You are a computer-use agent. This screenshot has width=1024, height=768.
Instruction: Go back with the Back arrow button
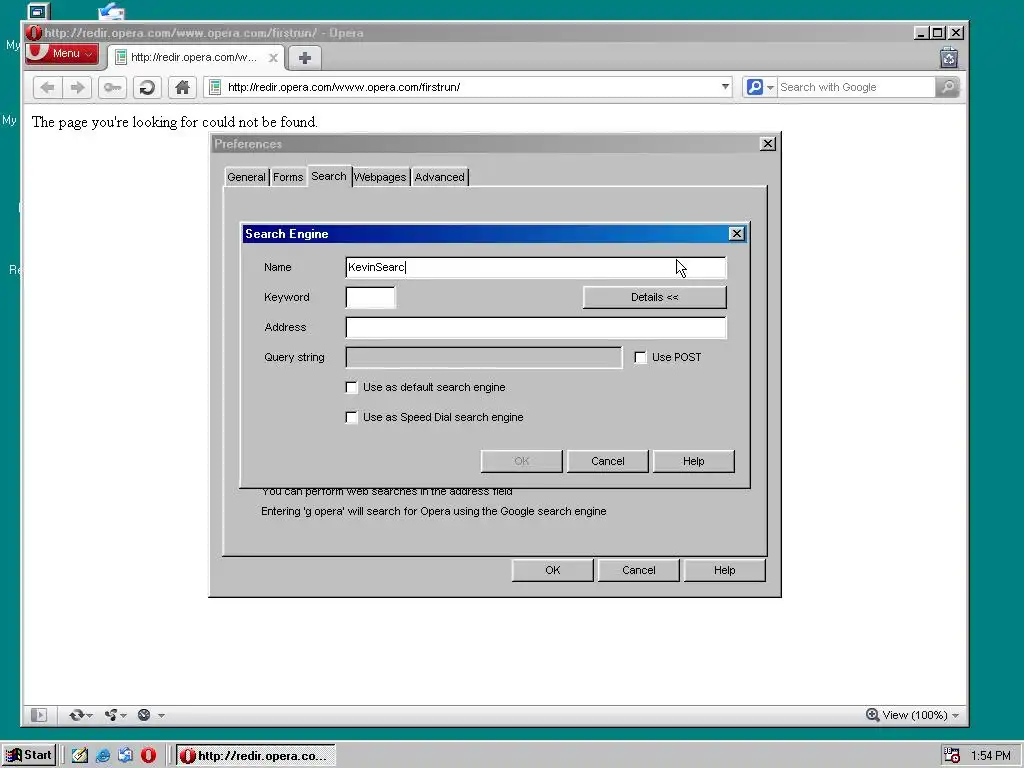pyautogui.click(x=47, y=88)
